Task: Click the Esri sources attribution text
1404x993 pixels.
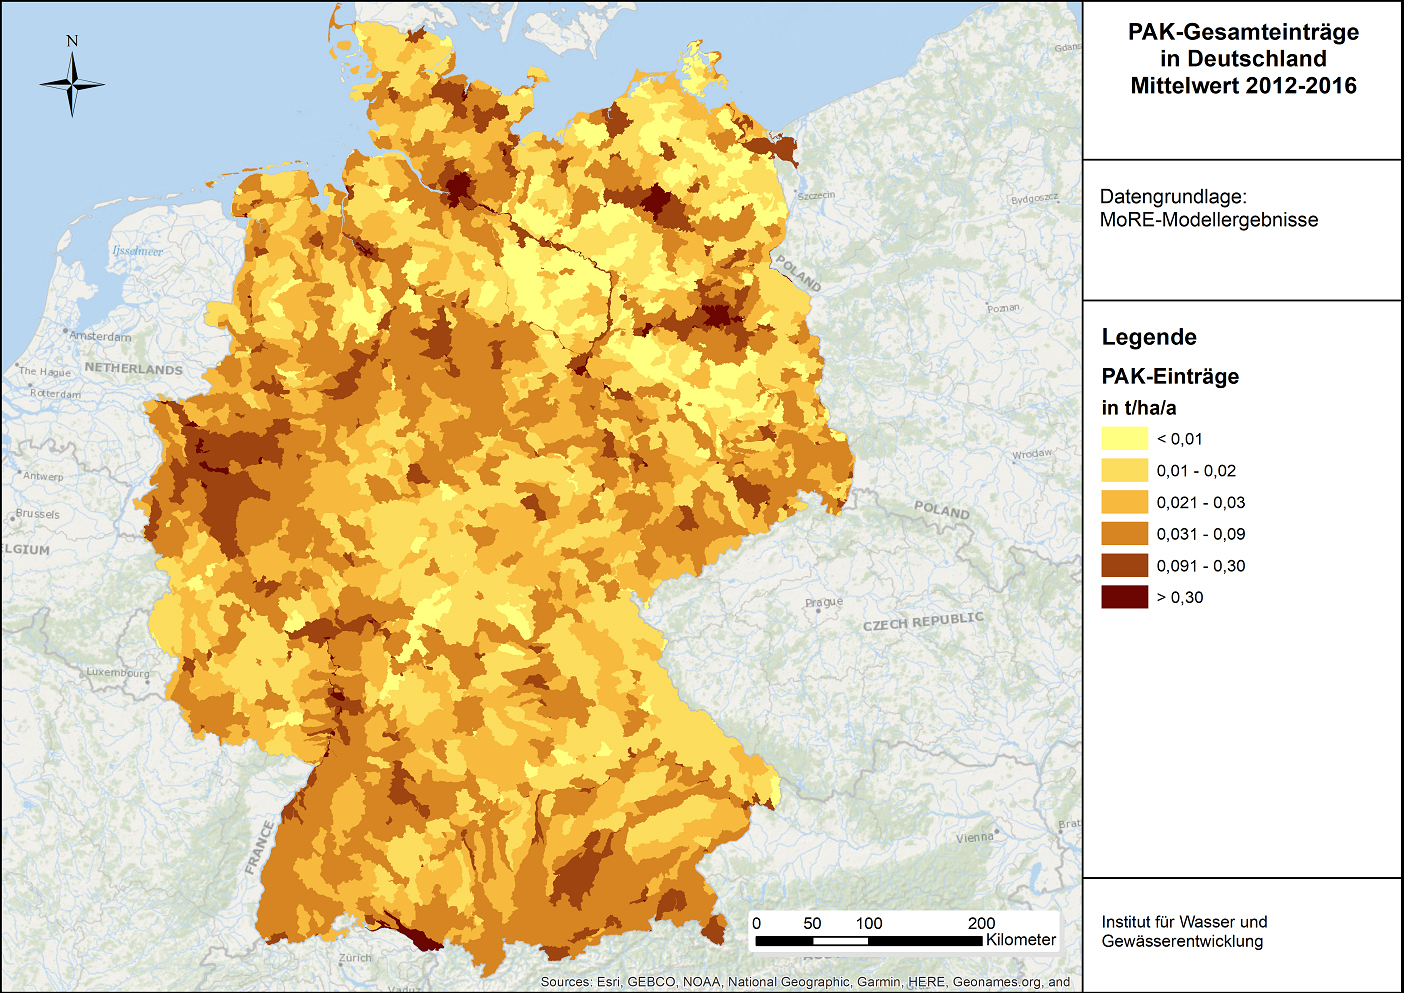Action: [805, 982]
